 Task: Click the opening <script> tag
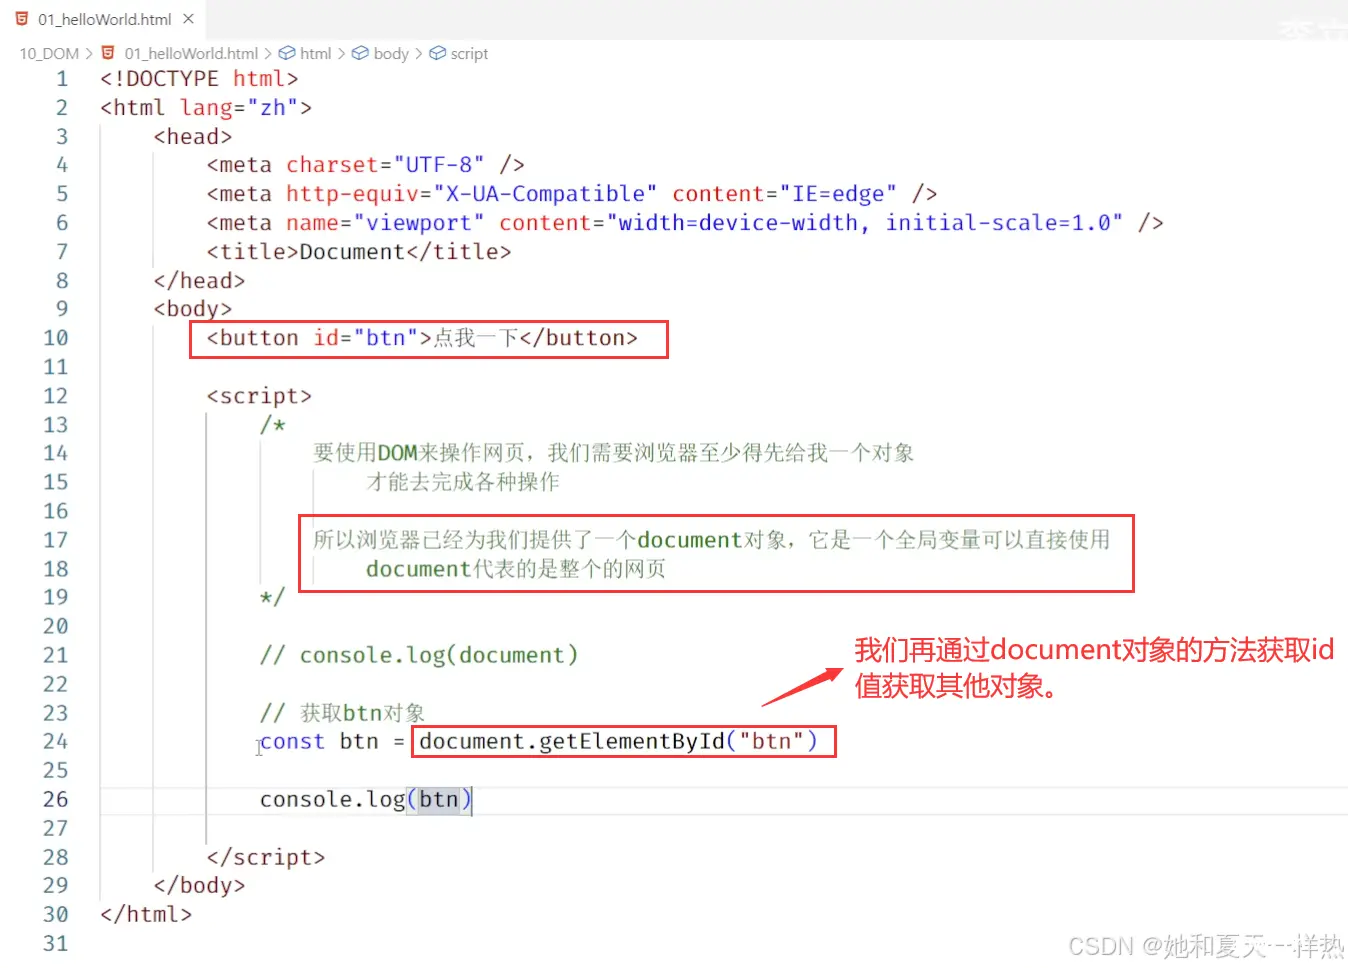259,396
